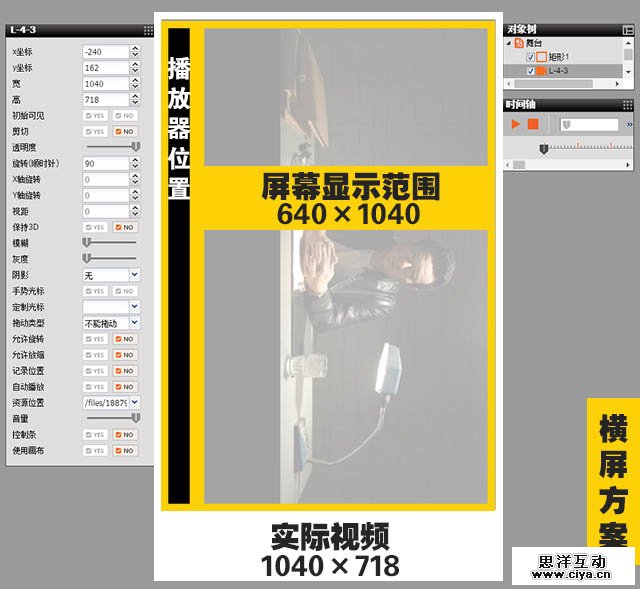The width and height of the screenshot is (640, 590).
Task: Click the timeline horizontal scrollbar
Action: coord(568,165)
